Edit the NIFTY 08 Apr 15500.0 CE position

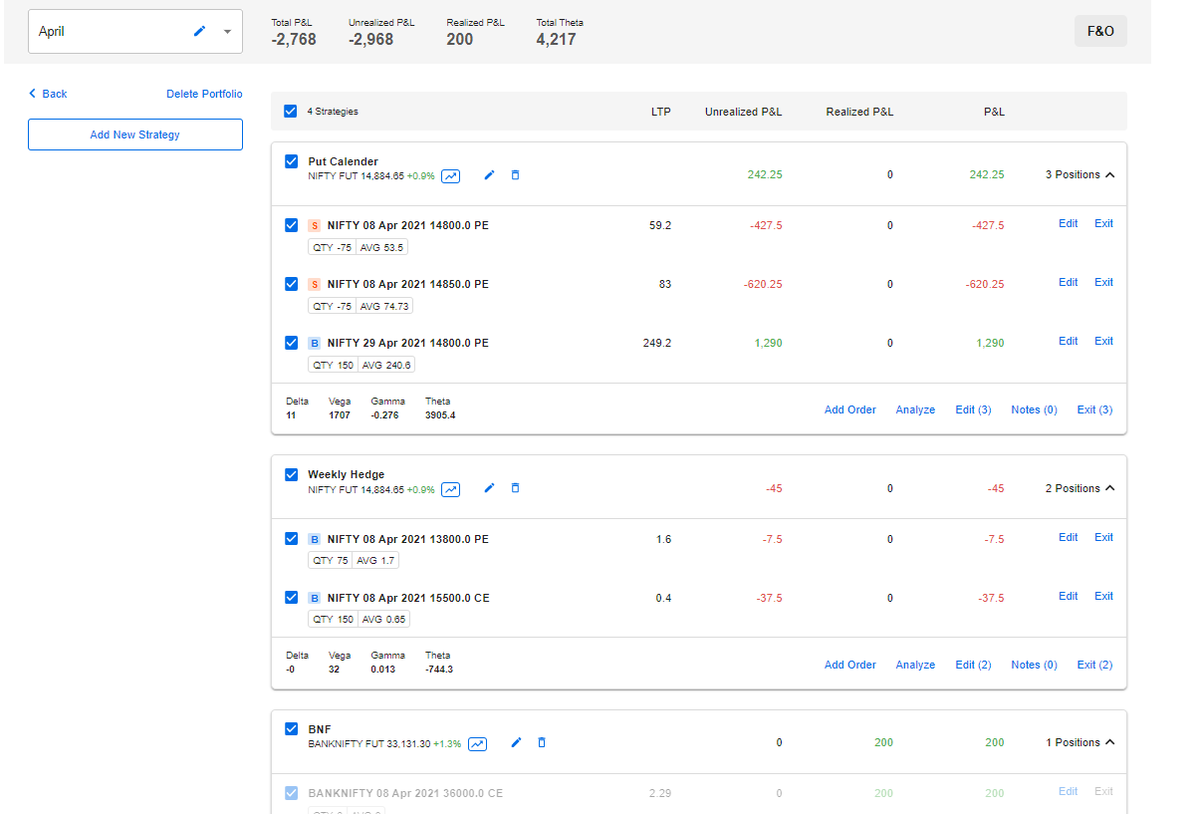tap(1068, 597)
